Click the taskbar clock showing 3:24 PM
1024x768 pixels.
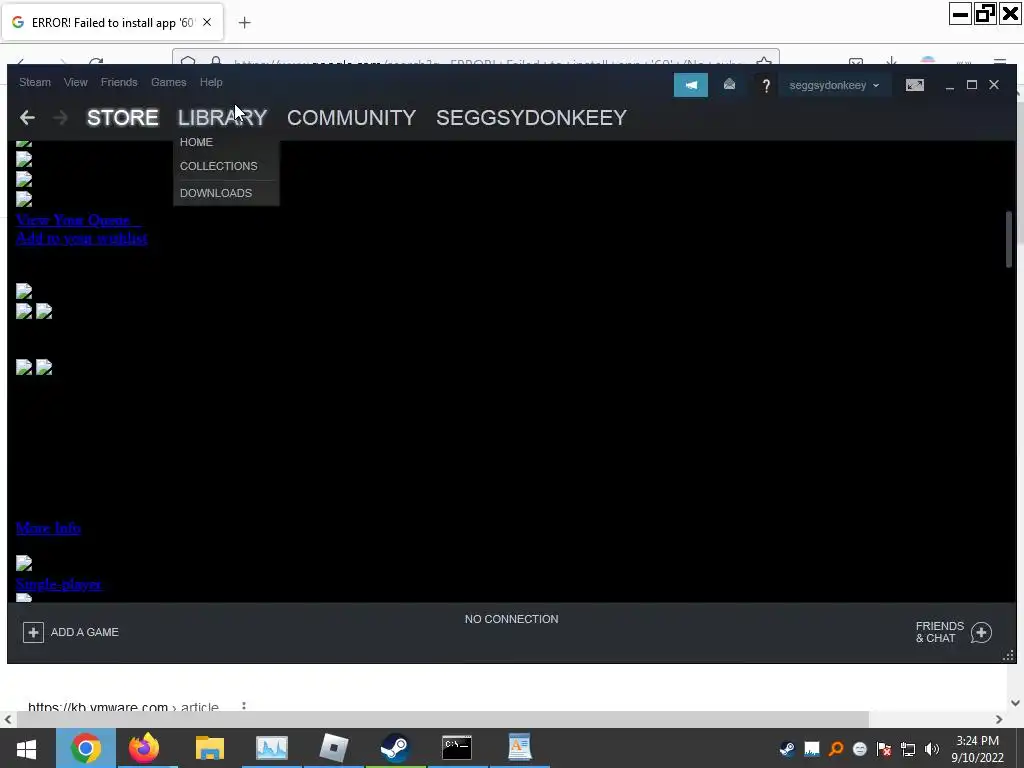pos(977,748)
